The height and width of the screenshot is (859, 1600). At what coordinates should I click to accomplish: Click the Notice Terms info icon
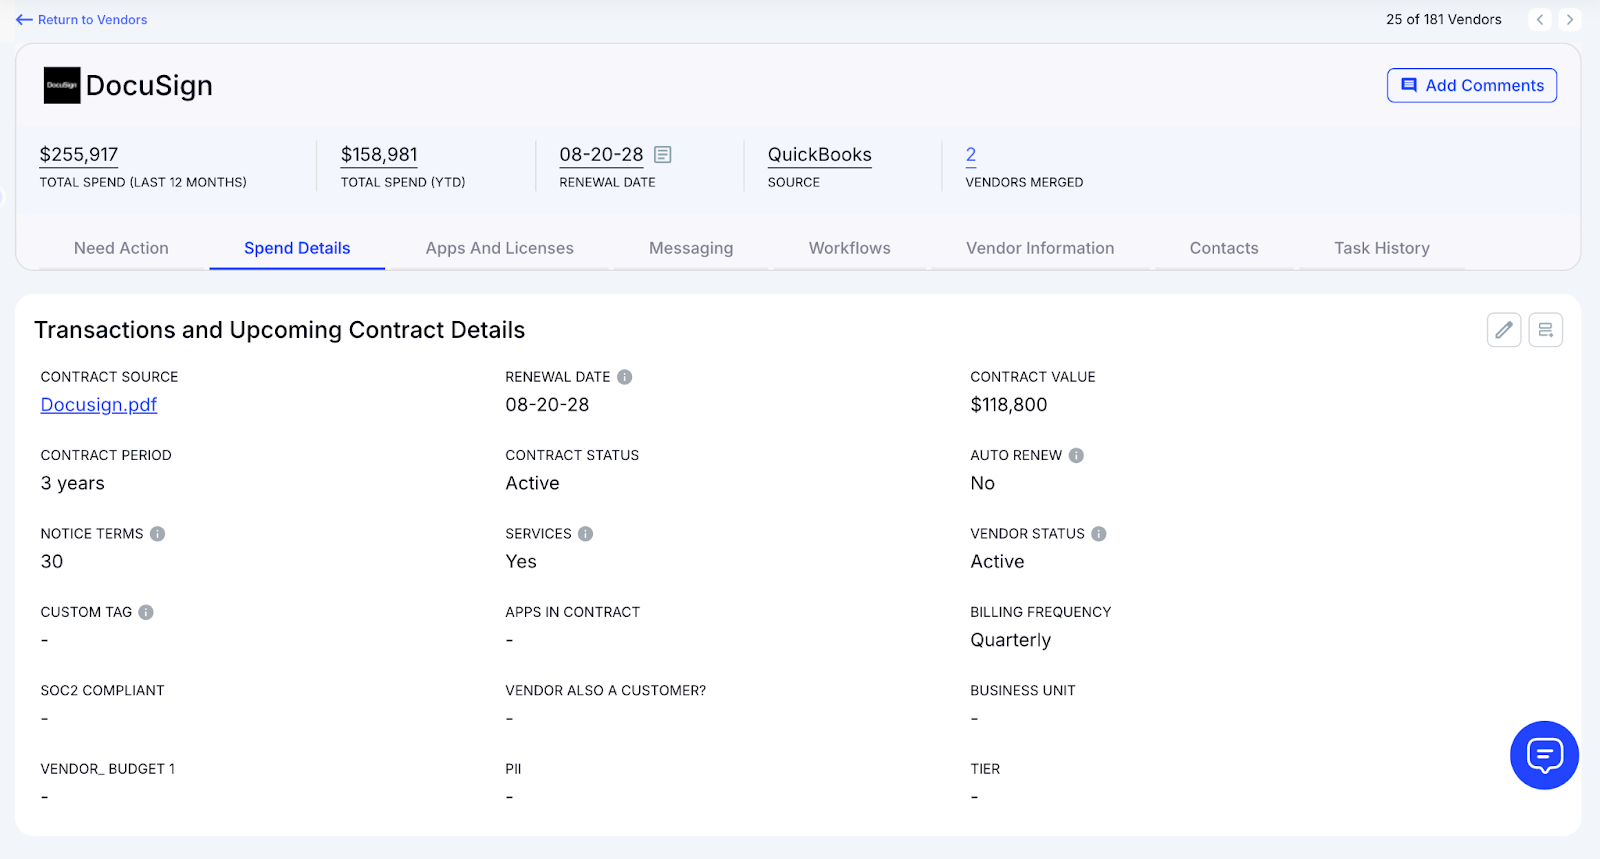tap(157, 534)
